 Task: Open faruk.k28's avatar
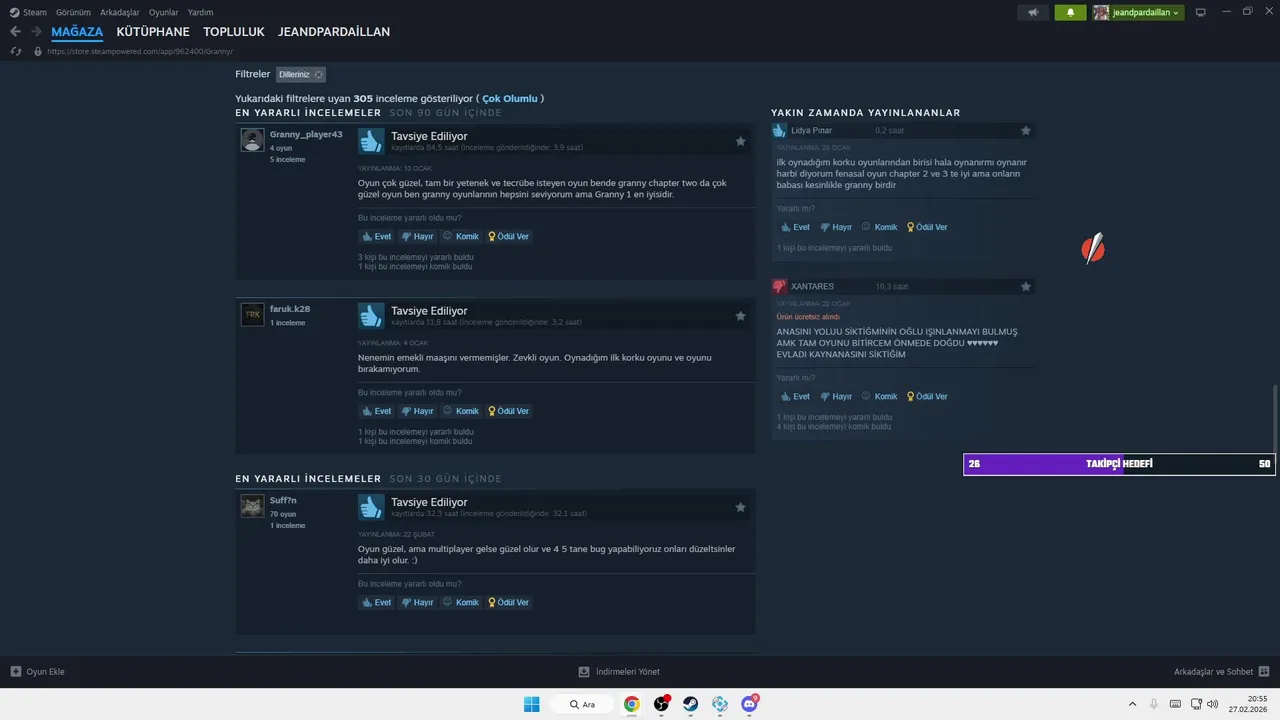coord(252,315)
